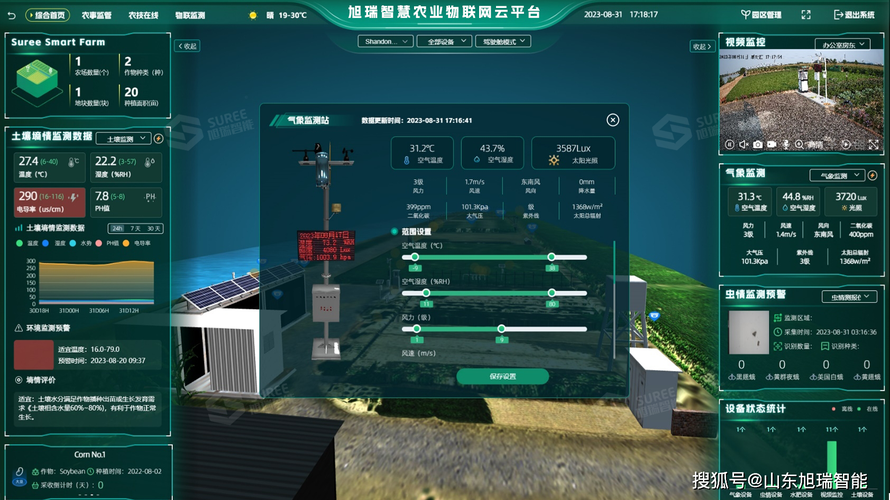Click the 识别数量 scan icon
The width and height of the screenshot is (890, 500).
(778, 346)
